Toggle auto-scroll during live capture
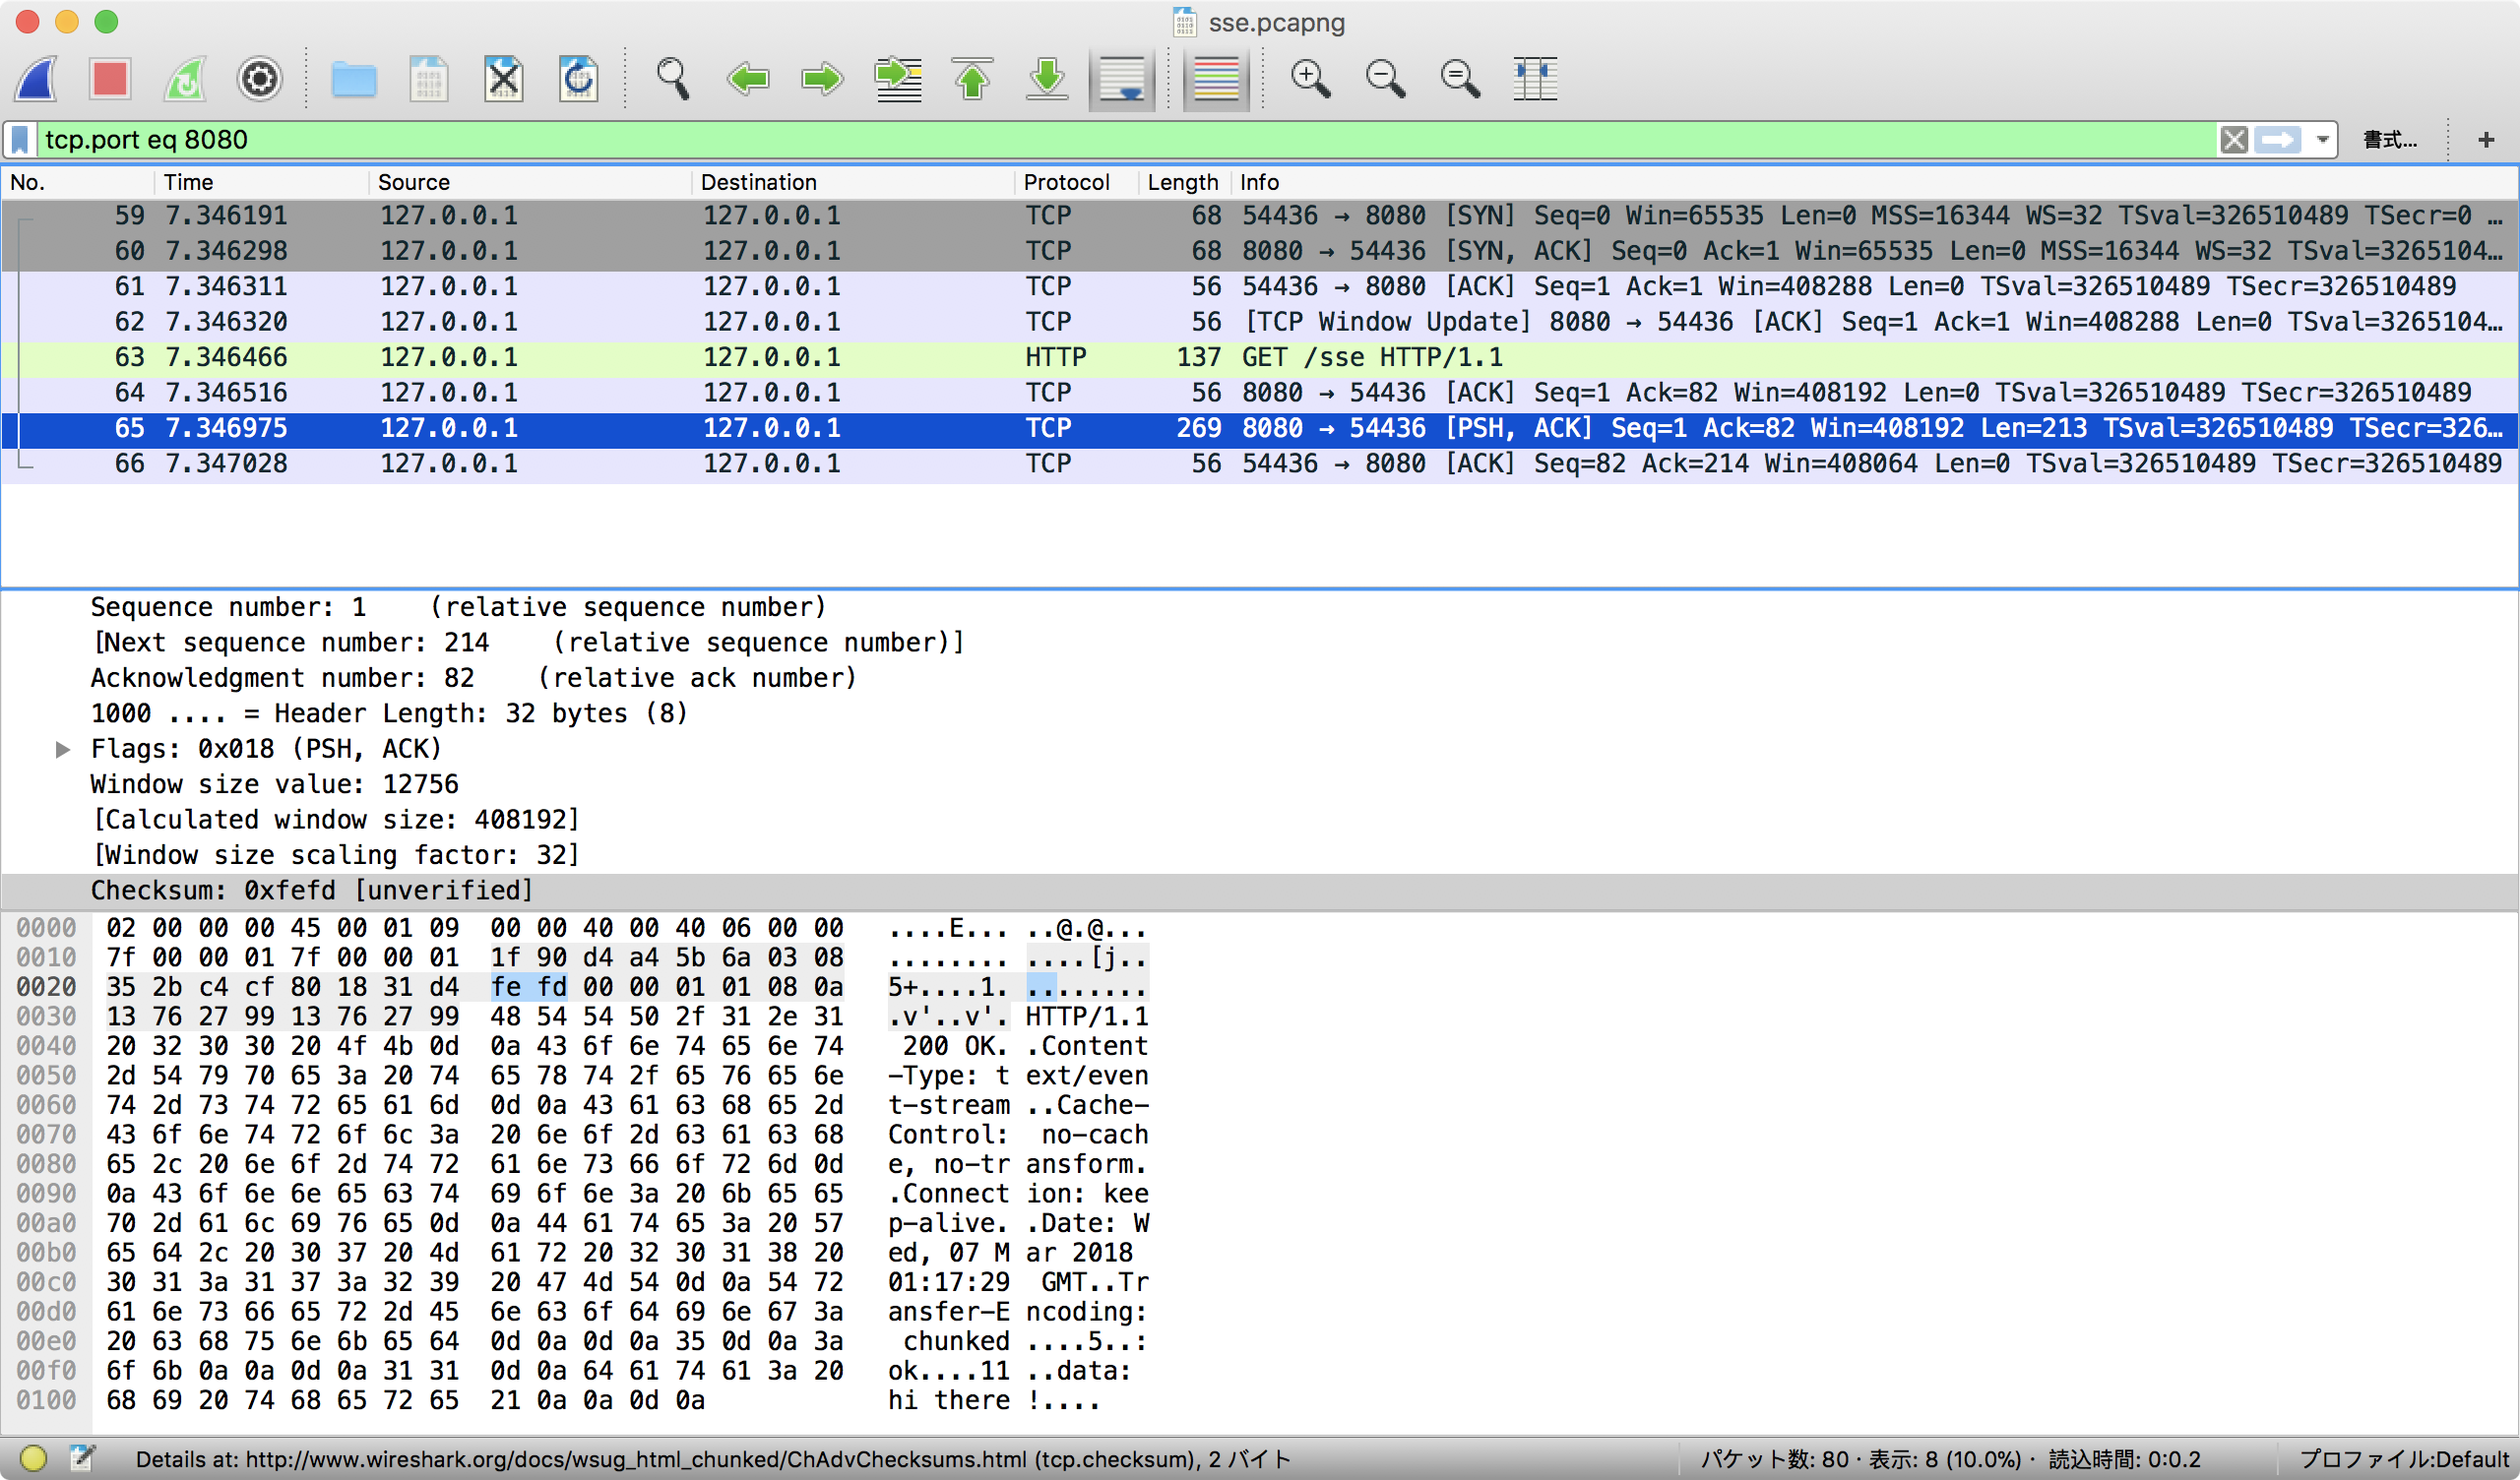Viewport: 2520px width, 1480px height. pyautogui.click(x=1121, y=79)
